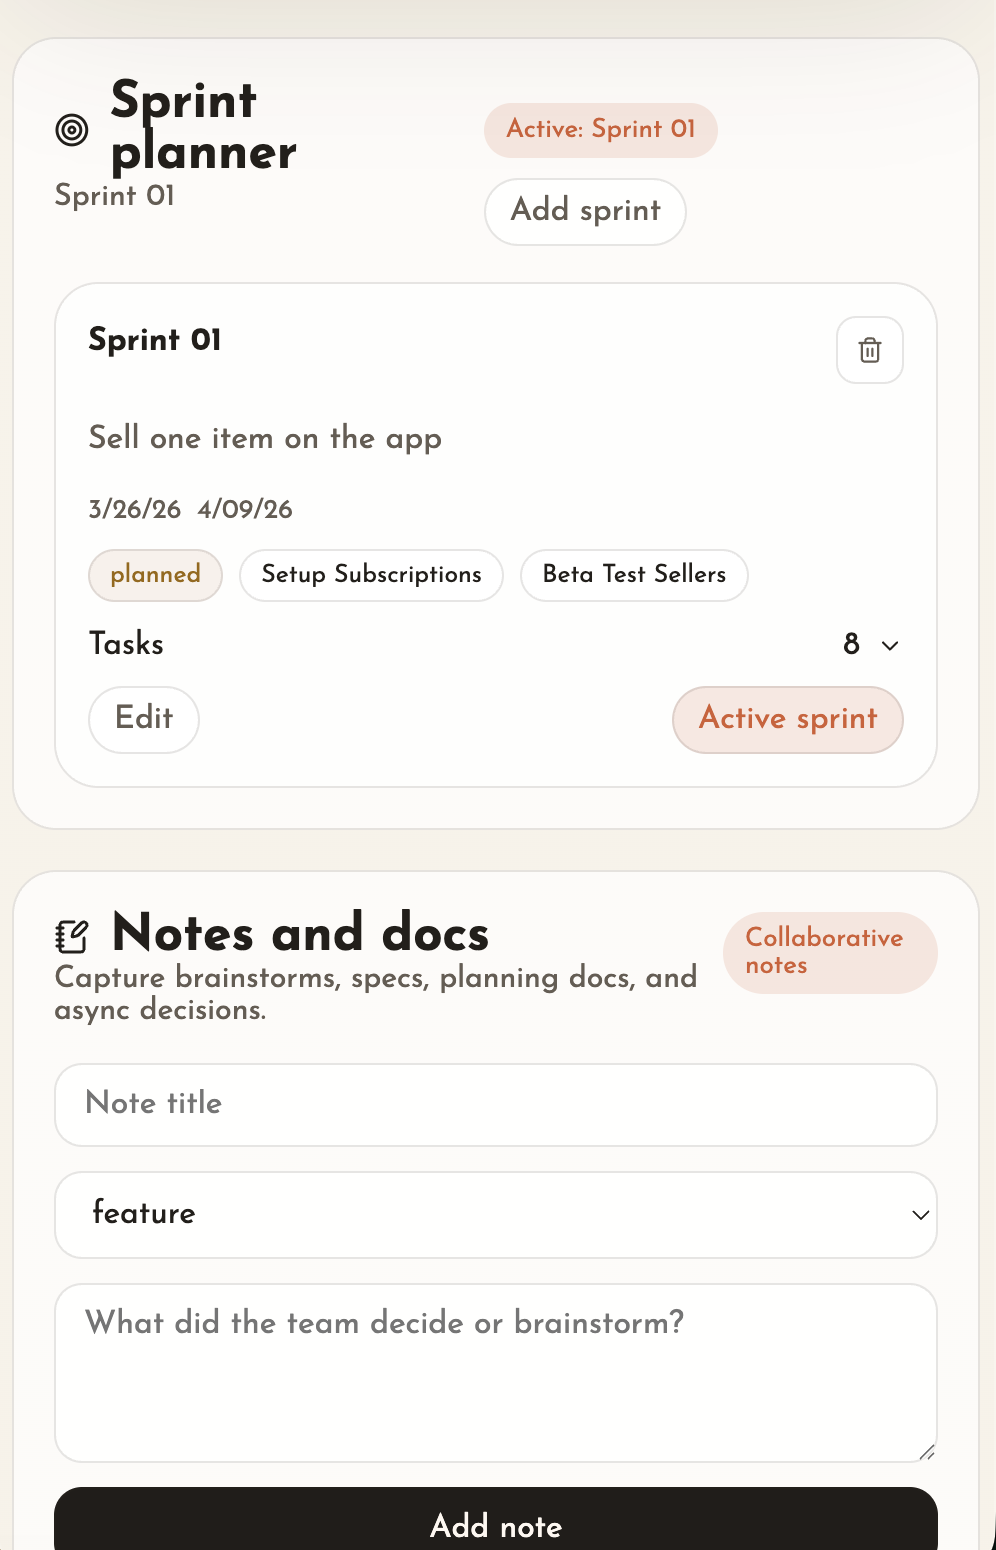Expand the Tasks list chevron

890,646
